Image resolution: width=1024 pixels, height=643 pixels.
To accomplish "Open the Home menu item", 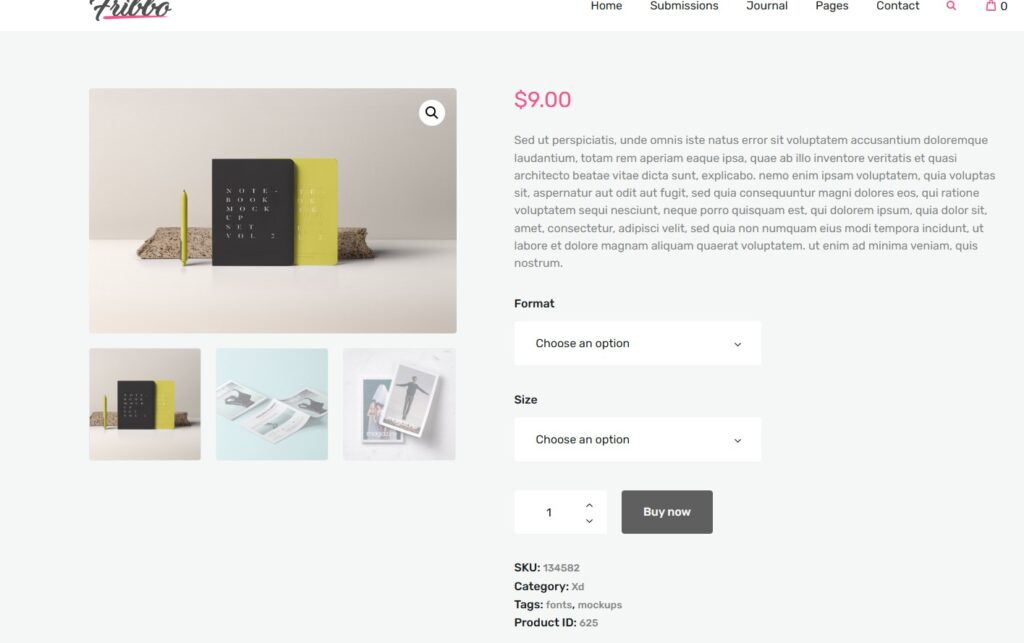I will [606, 6].
